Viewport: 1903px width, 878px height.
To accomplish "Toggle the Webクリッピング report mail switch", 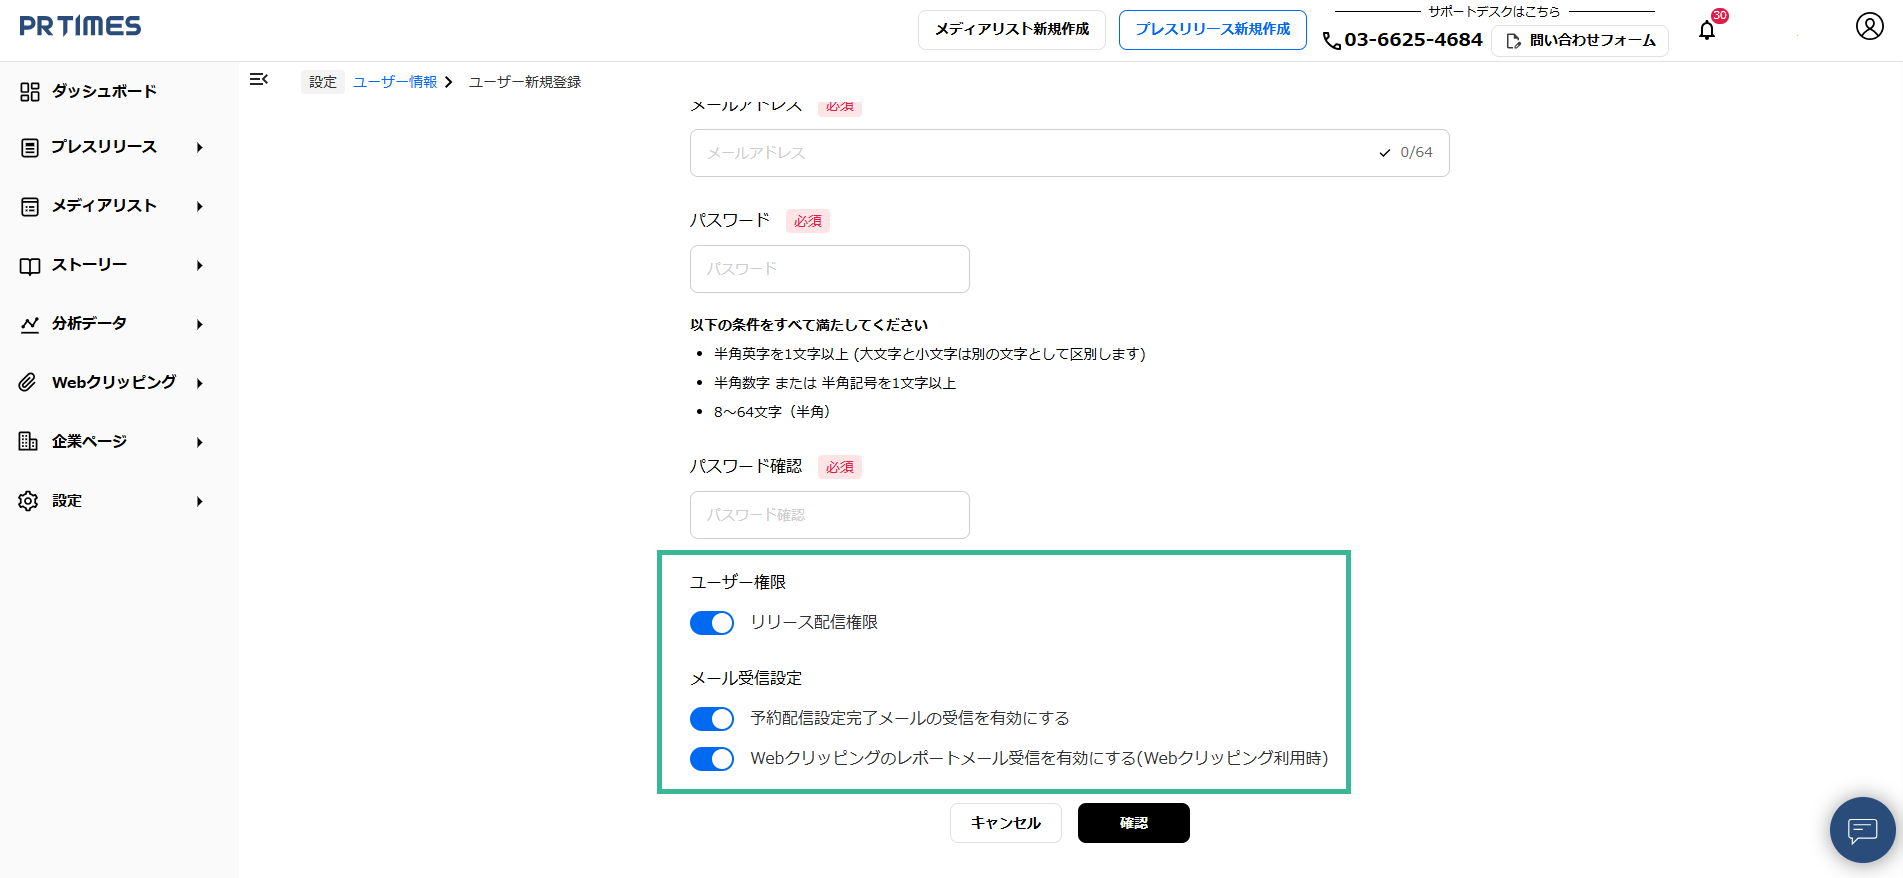I will (x=712, y=759).
